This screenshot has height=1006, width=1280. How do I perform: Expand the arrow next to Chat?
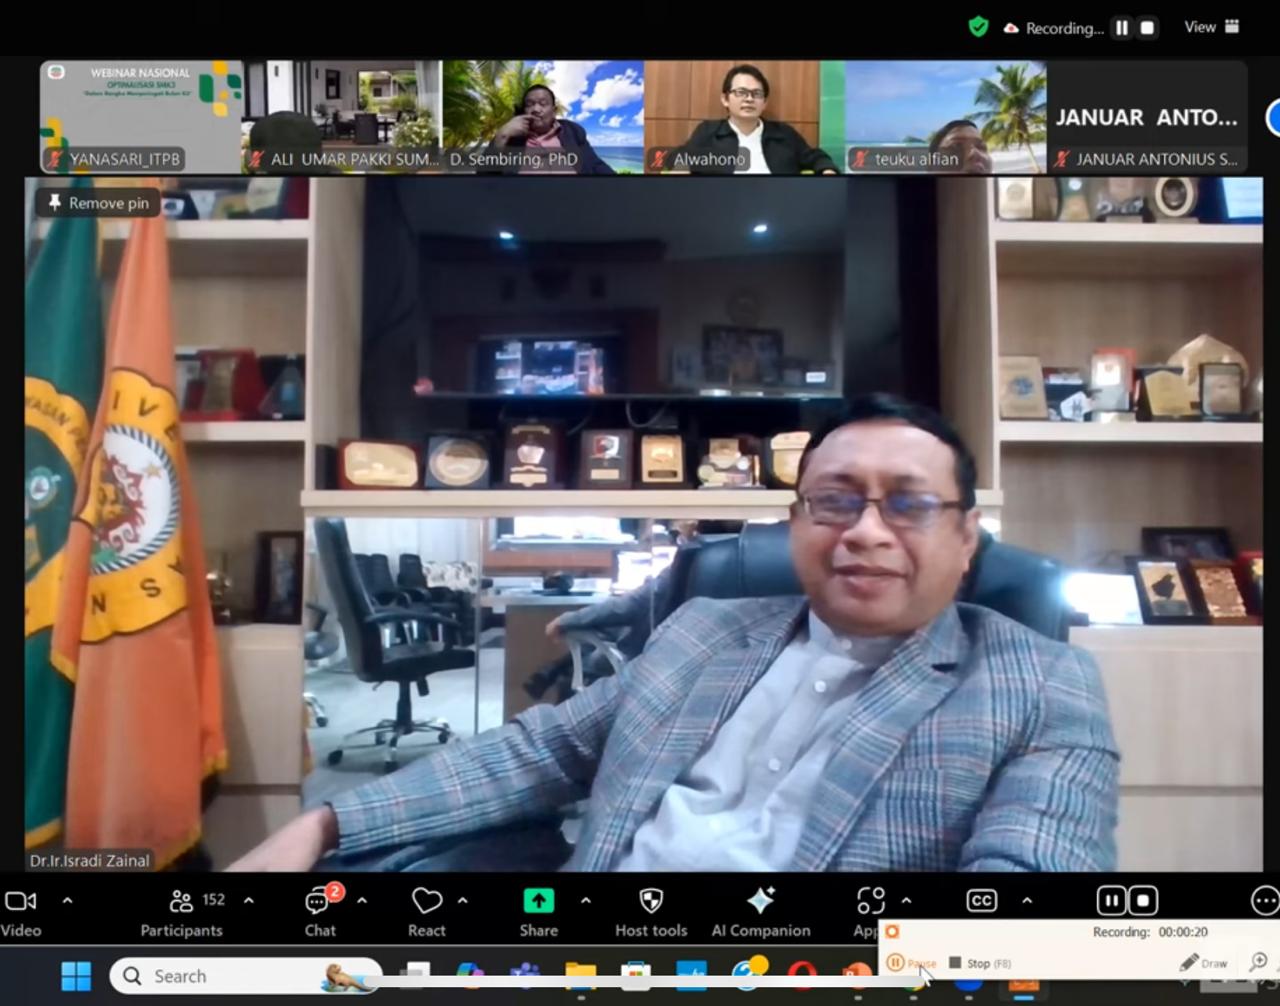362,901
